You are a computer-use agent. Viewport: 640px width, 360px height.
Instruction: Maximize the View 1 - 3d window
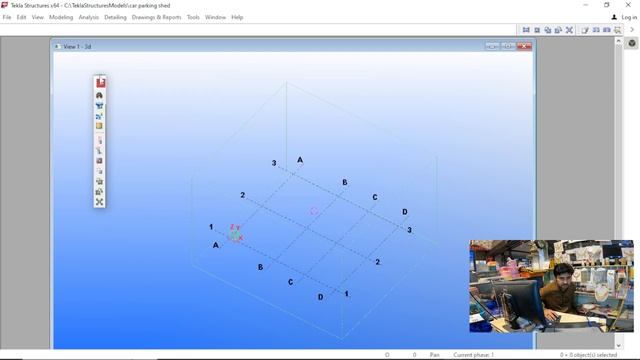(508, 46)
